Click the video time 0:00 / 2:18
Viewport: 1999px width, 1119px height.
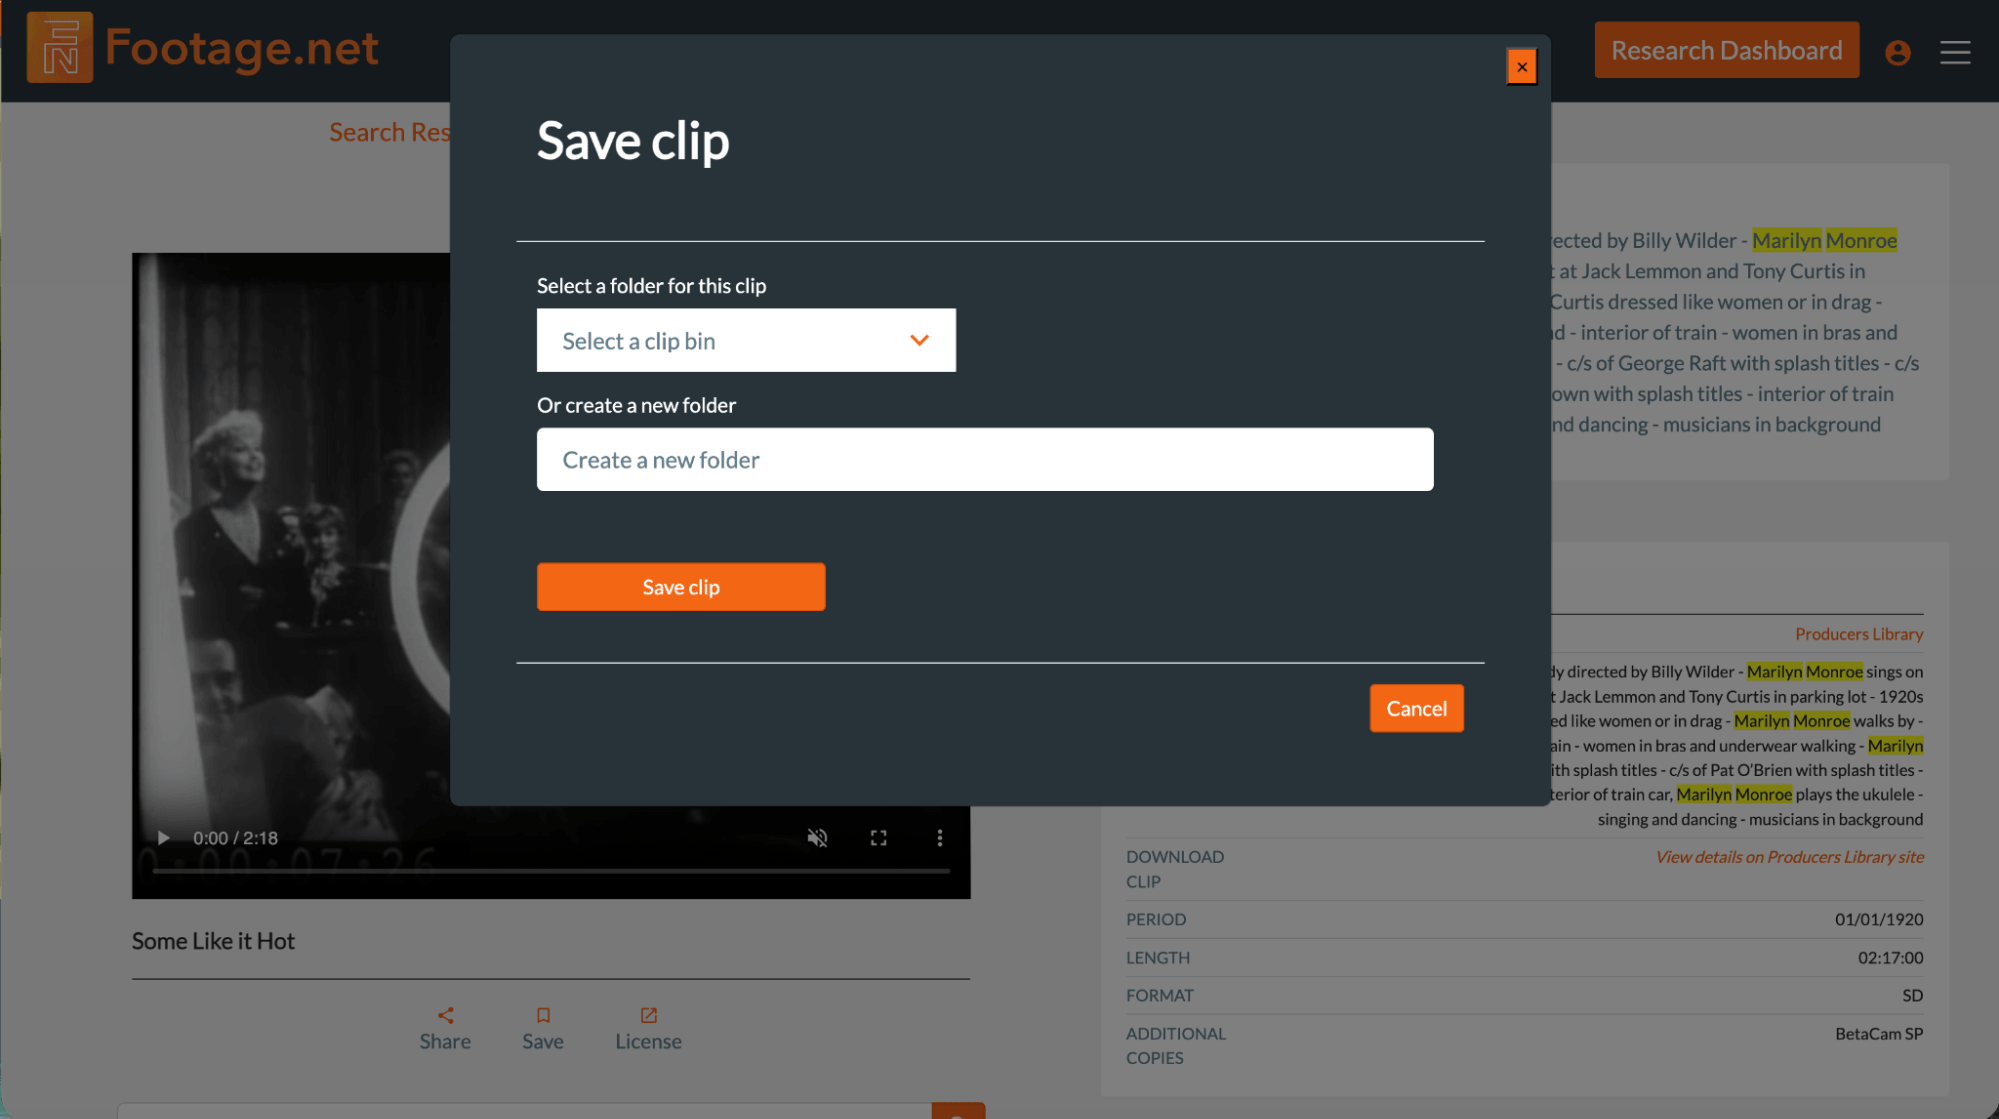pyautogui.click(x=235, y=838)
